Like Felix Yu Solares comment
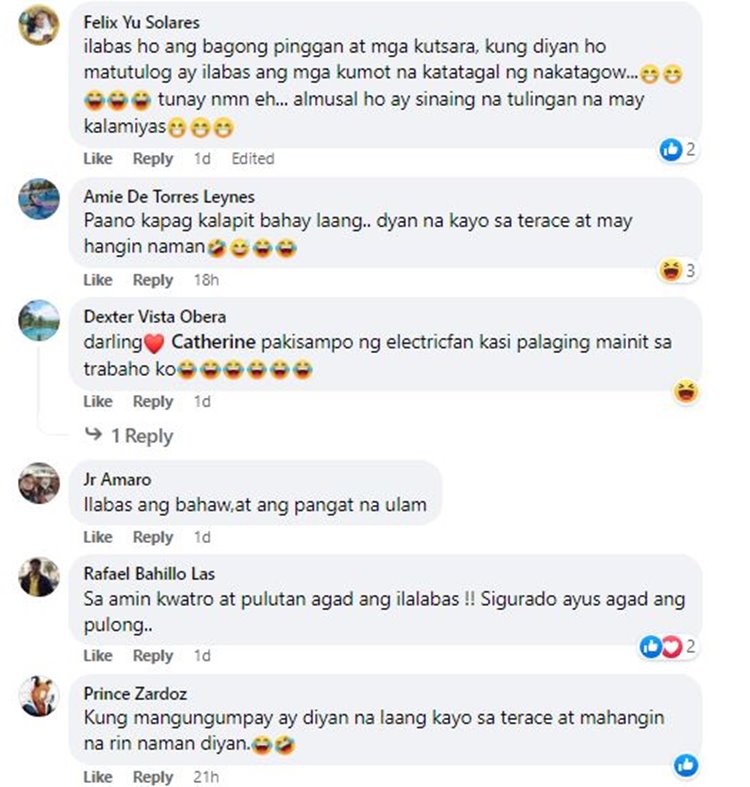The image size is (750, 787). [x=98, y=159]
